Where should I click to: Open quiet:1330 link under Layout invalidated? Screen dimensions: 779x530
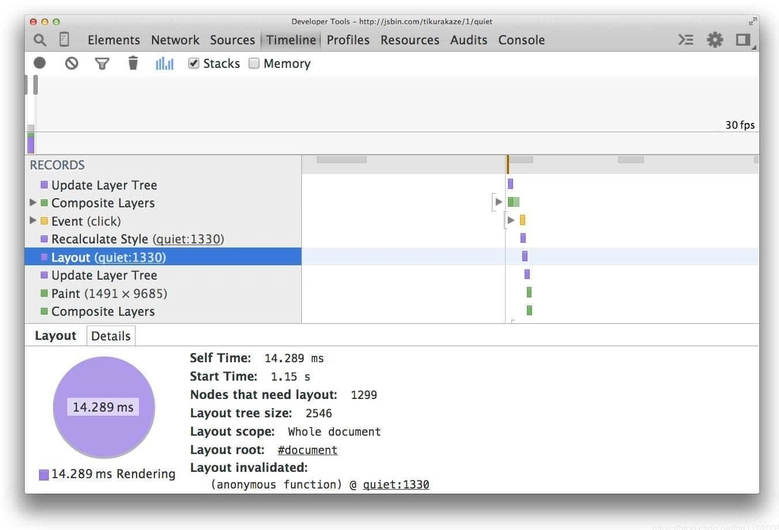pyautogui.click(x=396, y=485)
